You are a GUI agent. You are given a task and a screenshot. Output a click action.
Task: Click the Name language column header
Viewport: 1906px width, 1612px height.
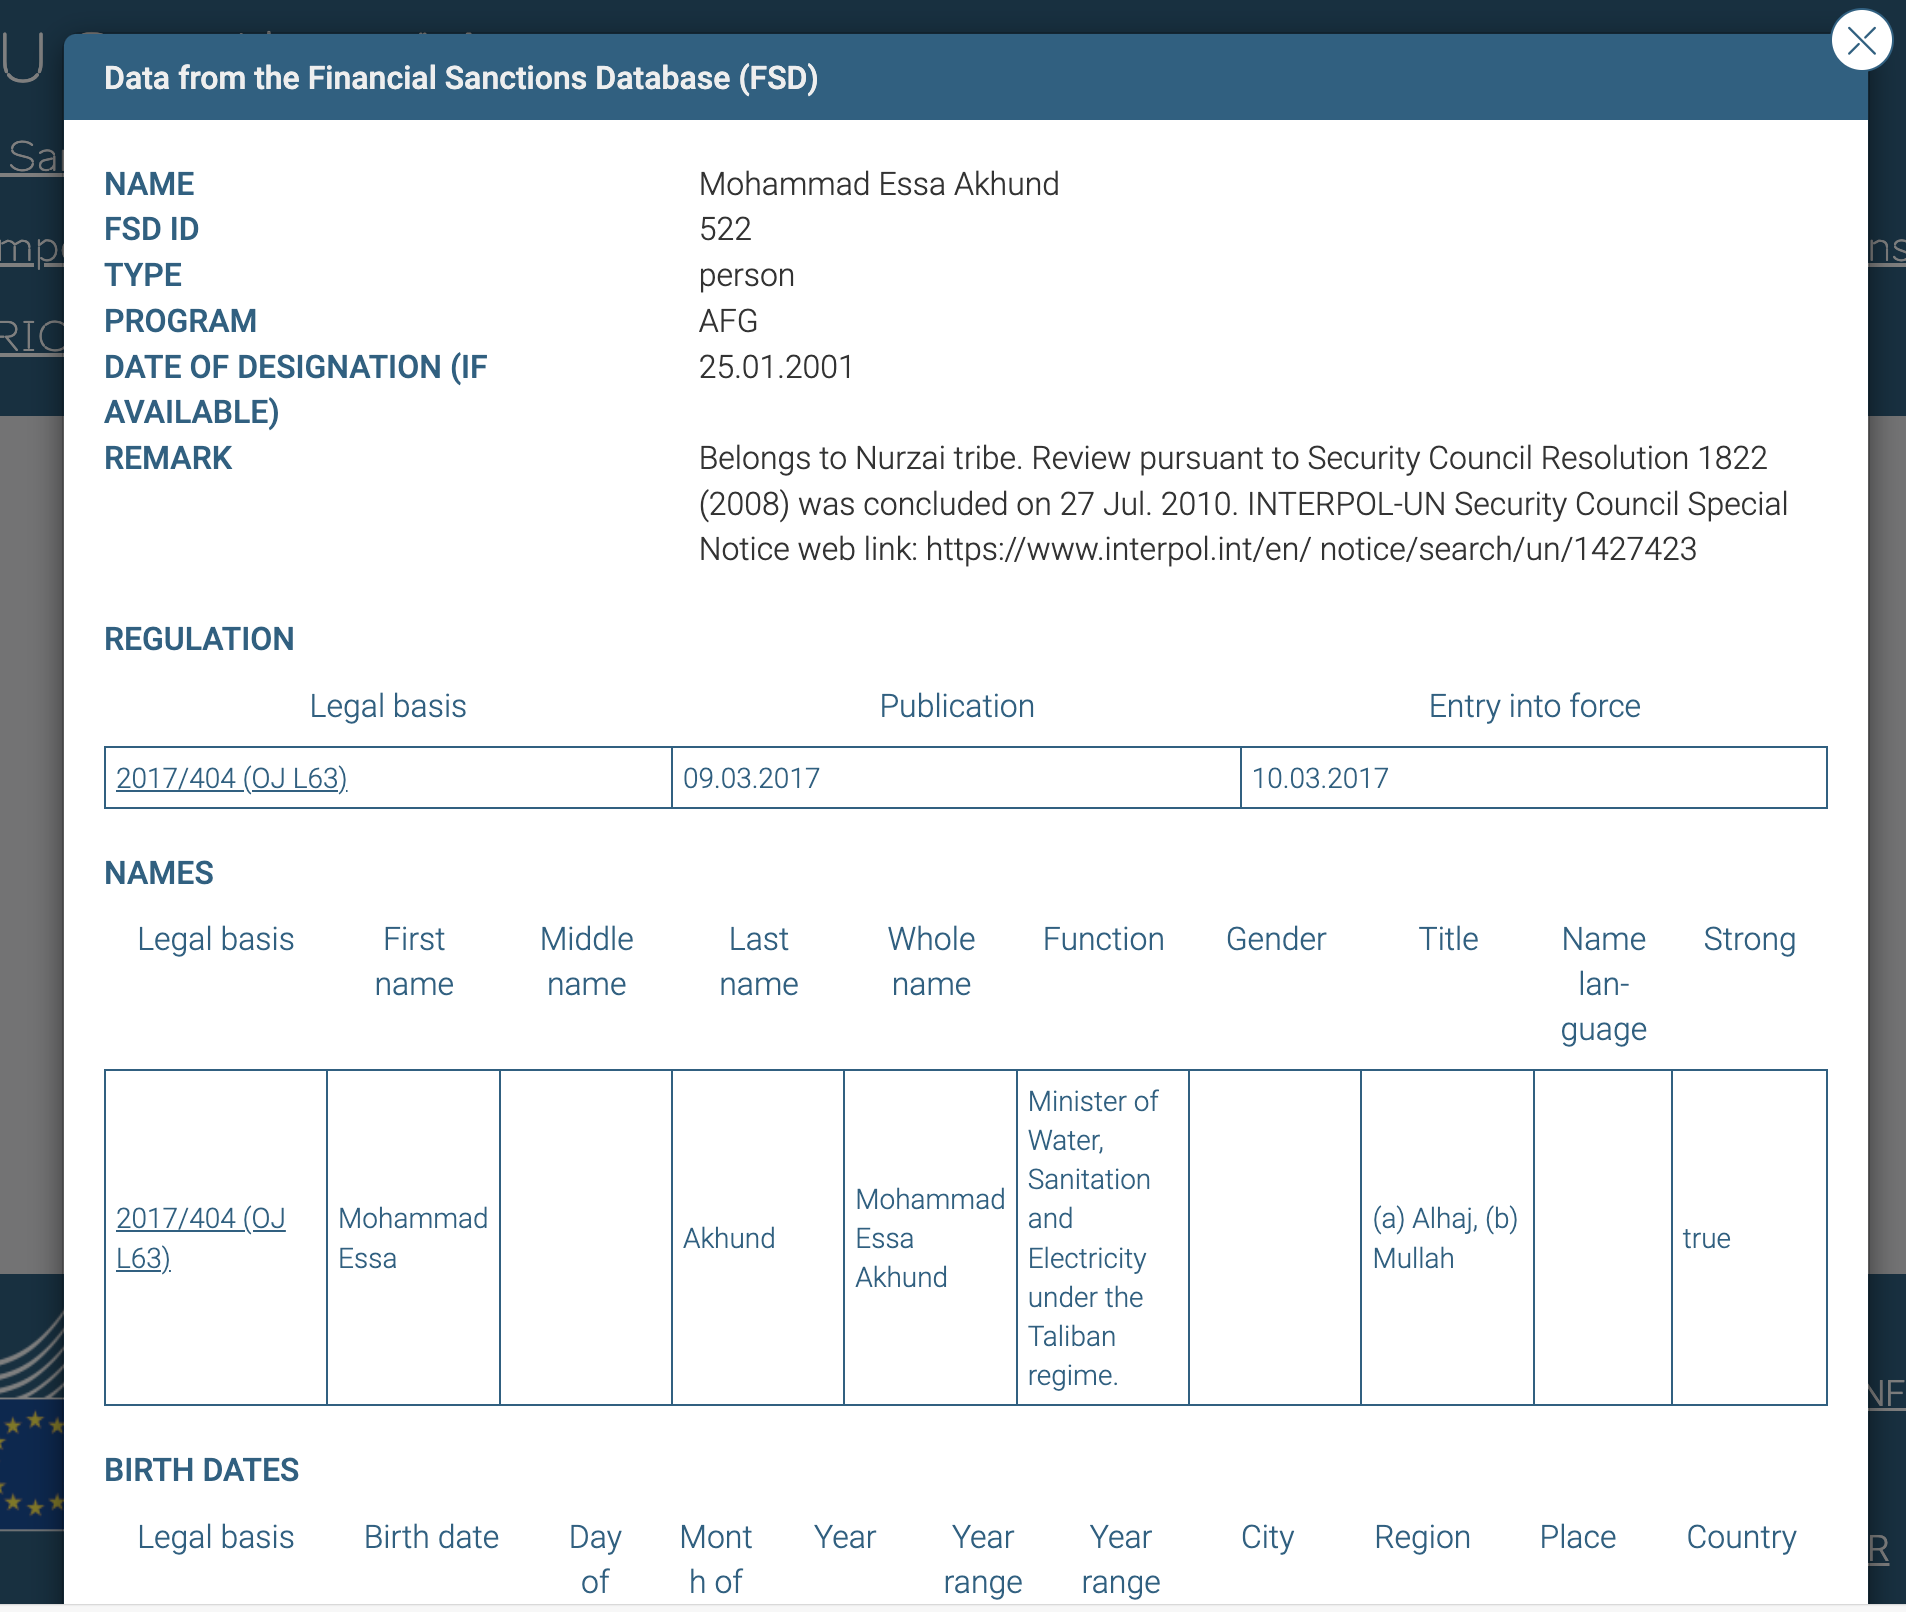click(x=1603, y=984)
